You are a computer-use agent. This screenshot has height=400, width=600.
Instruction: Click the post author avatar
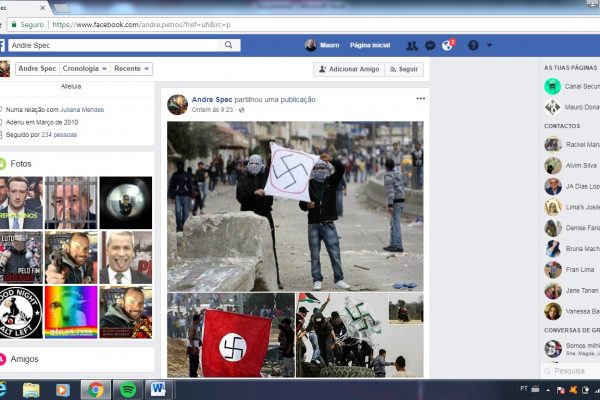pyautogui.click(x=177, y=104)
